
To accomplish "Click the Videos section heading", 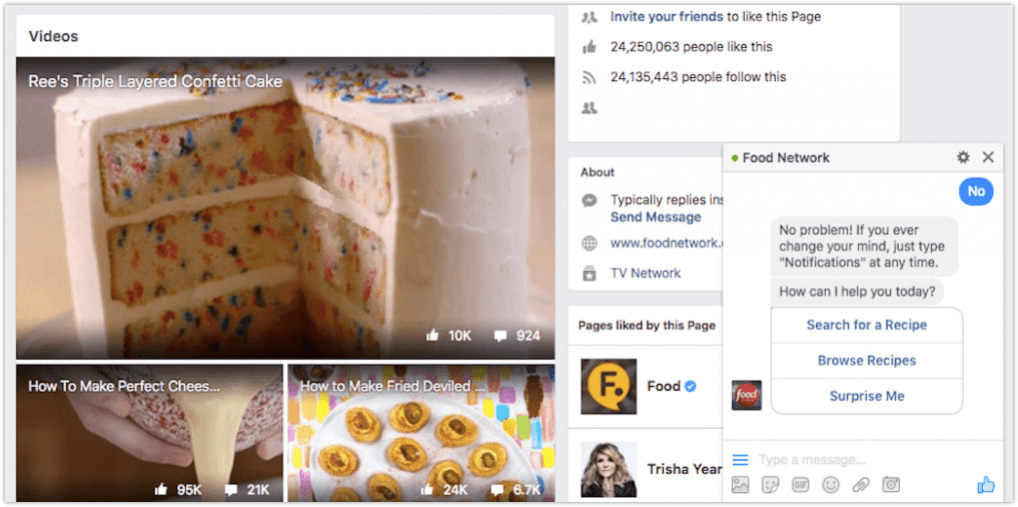I will point(53,36).
